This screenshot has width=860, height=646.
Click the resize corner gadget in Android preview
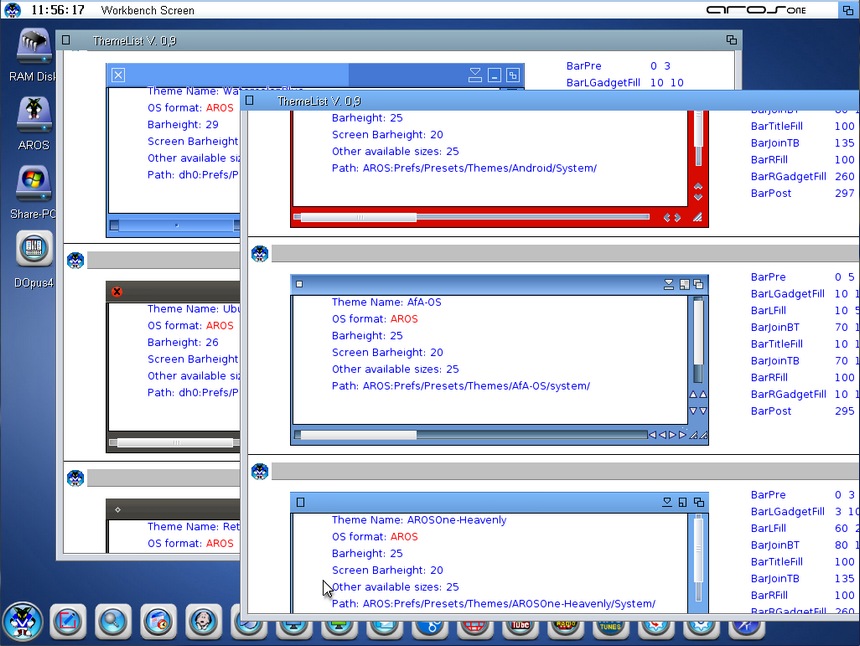[698, 218]
